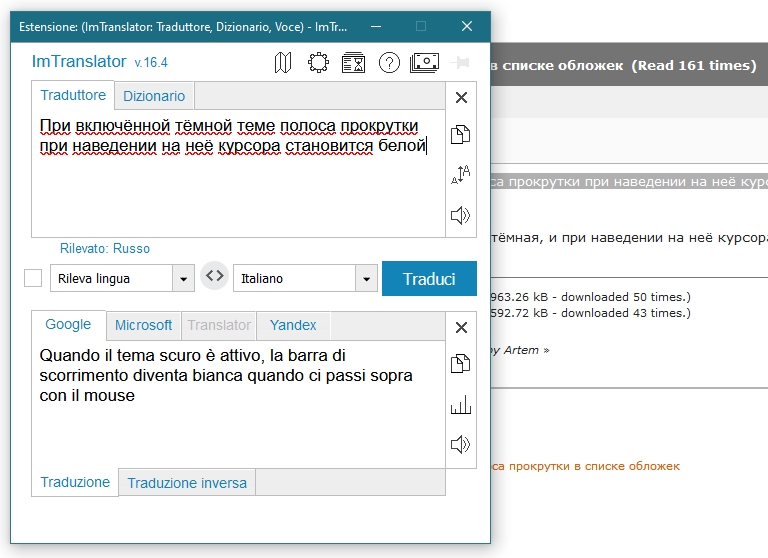768x558 pixels.
Task: Listen to the Italian translation
Action: (x=460, y=444)
